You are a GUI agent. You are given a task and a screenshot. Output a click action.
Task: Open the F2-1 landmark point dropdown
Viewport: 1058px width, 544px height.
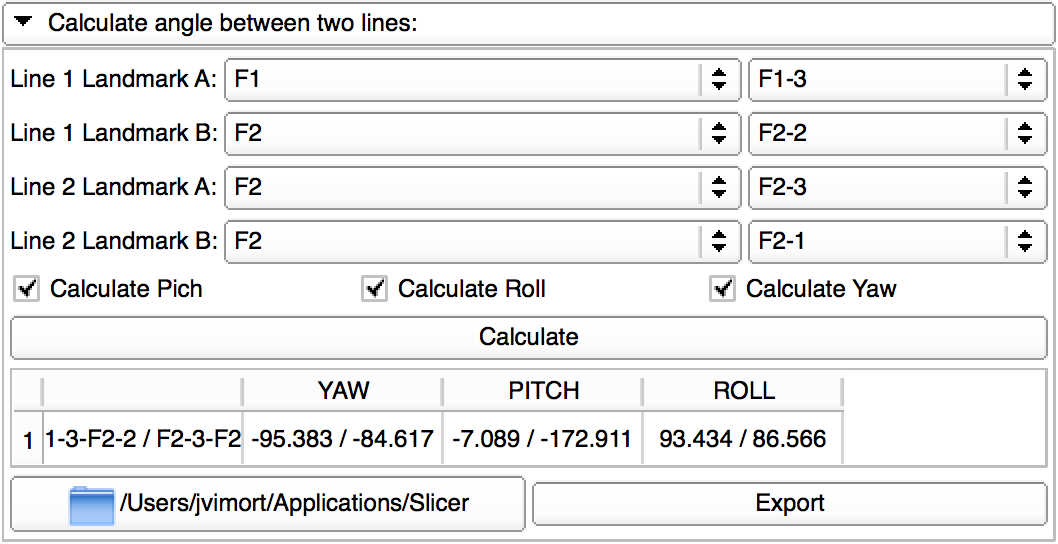895,241
